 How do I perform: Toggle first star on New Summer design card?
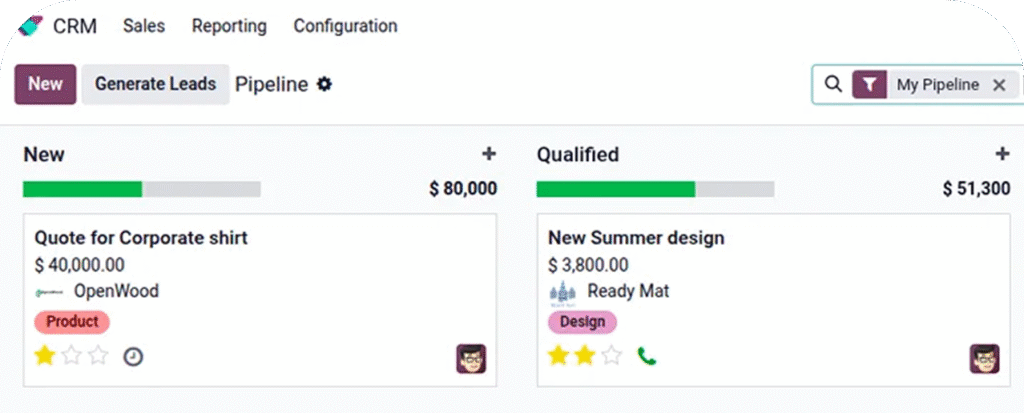coord(558,356)
